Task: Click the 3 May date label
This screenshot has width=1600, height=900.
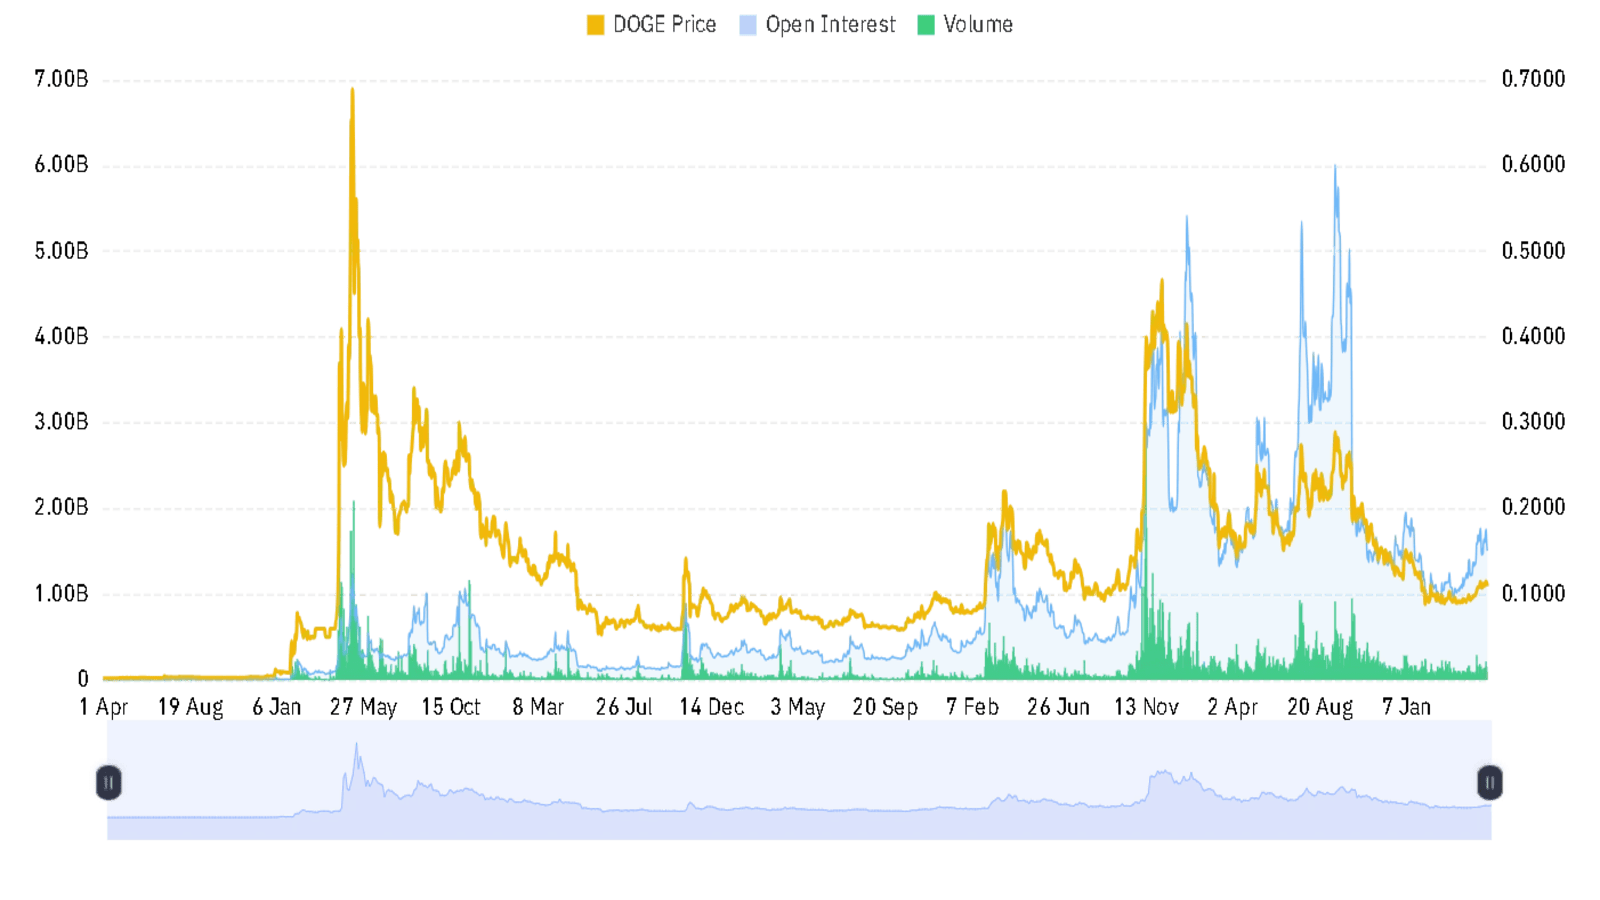Action: tap(797, 707)
